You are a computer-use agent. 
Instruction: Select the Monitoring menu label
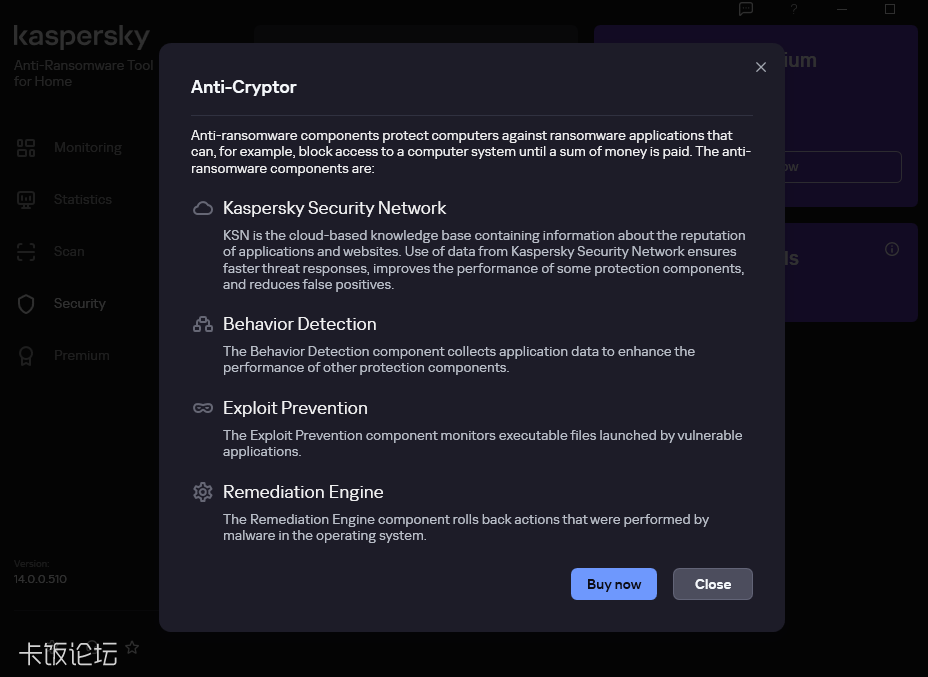(x=88, y=148)
